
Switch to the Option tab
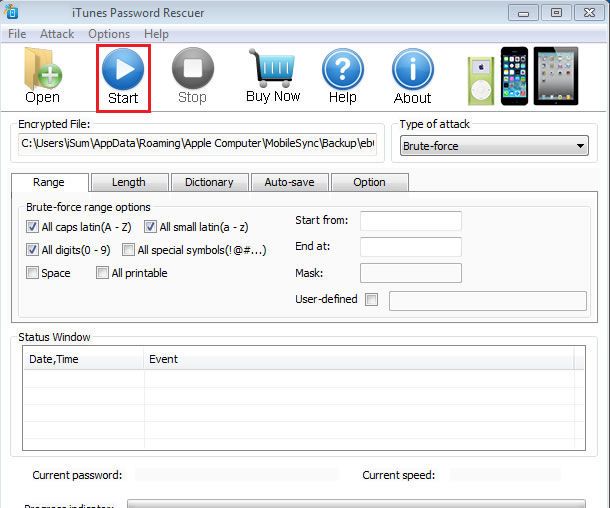pyautogui.click(x=370, y=182)
